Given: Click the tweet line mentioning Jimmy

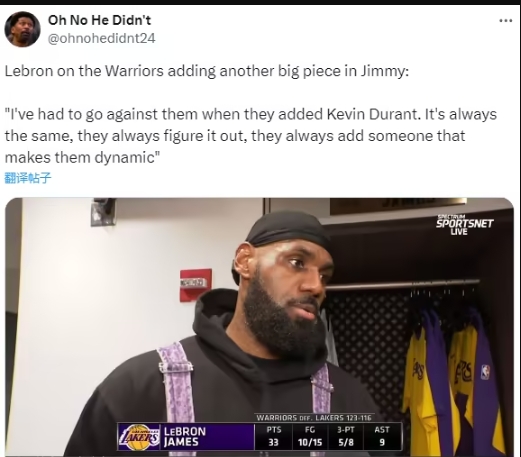Looking at the screenshot, I should pos(206,71).
